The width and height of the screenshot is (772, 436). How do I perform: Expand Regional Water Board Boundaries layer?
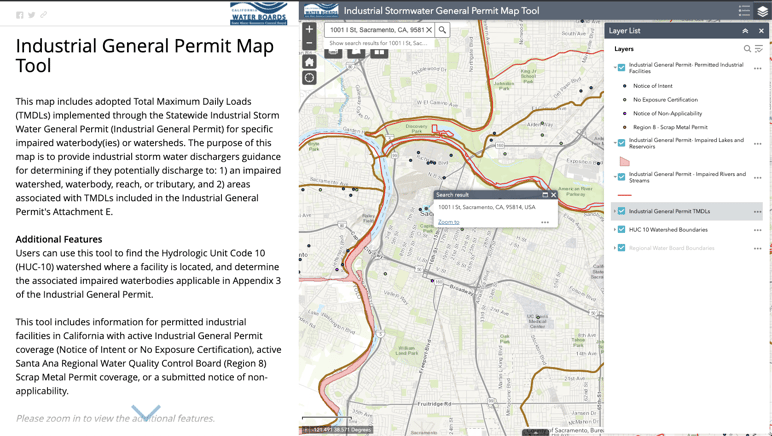click(615, 248)
